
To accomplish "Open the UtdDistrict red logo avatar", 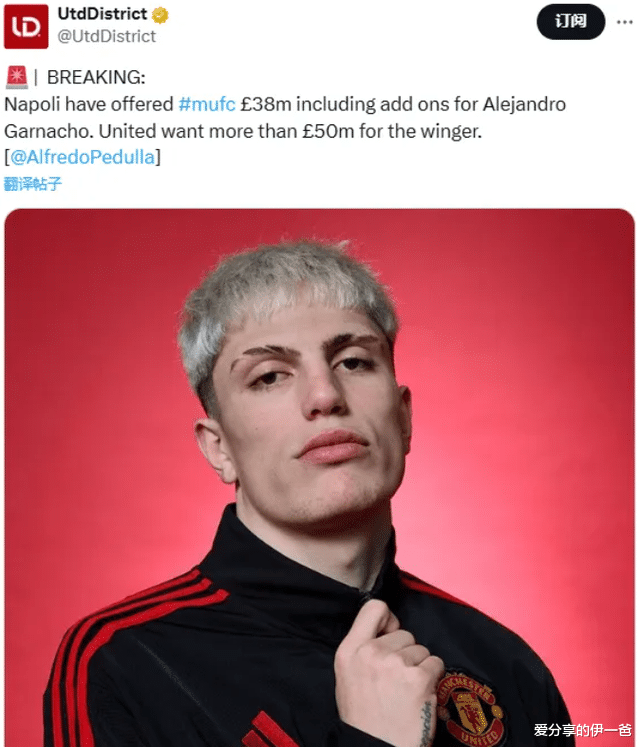I will (x=26, y=26).
